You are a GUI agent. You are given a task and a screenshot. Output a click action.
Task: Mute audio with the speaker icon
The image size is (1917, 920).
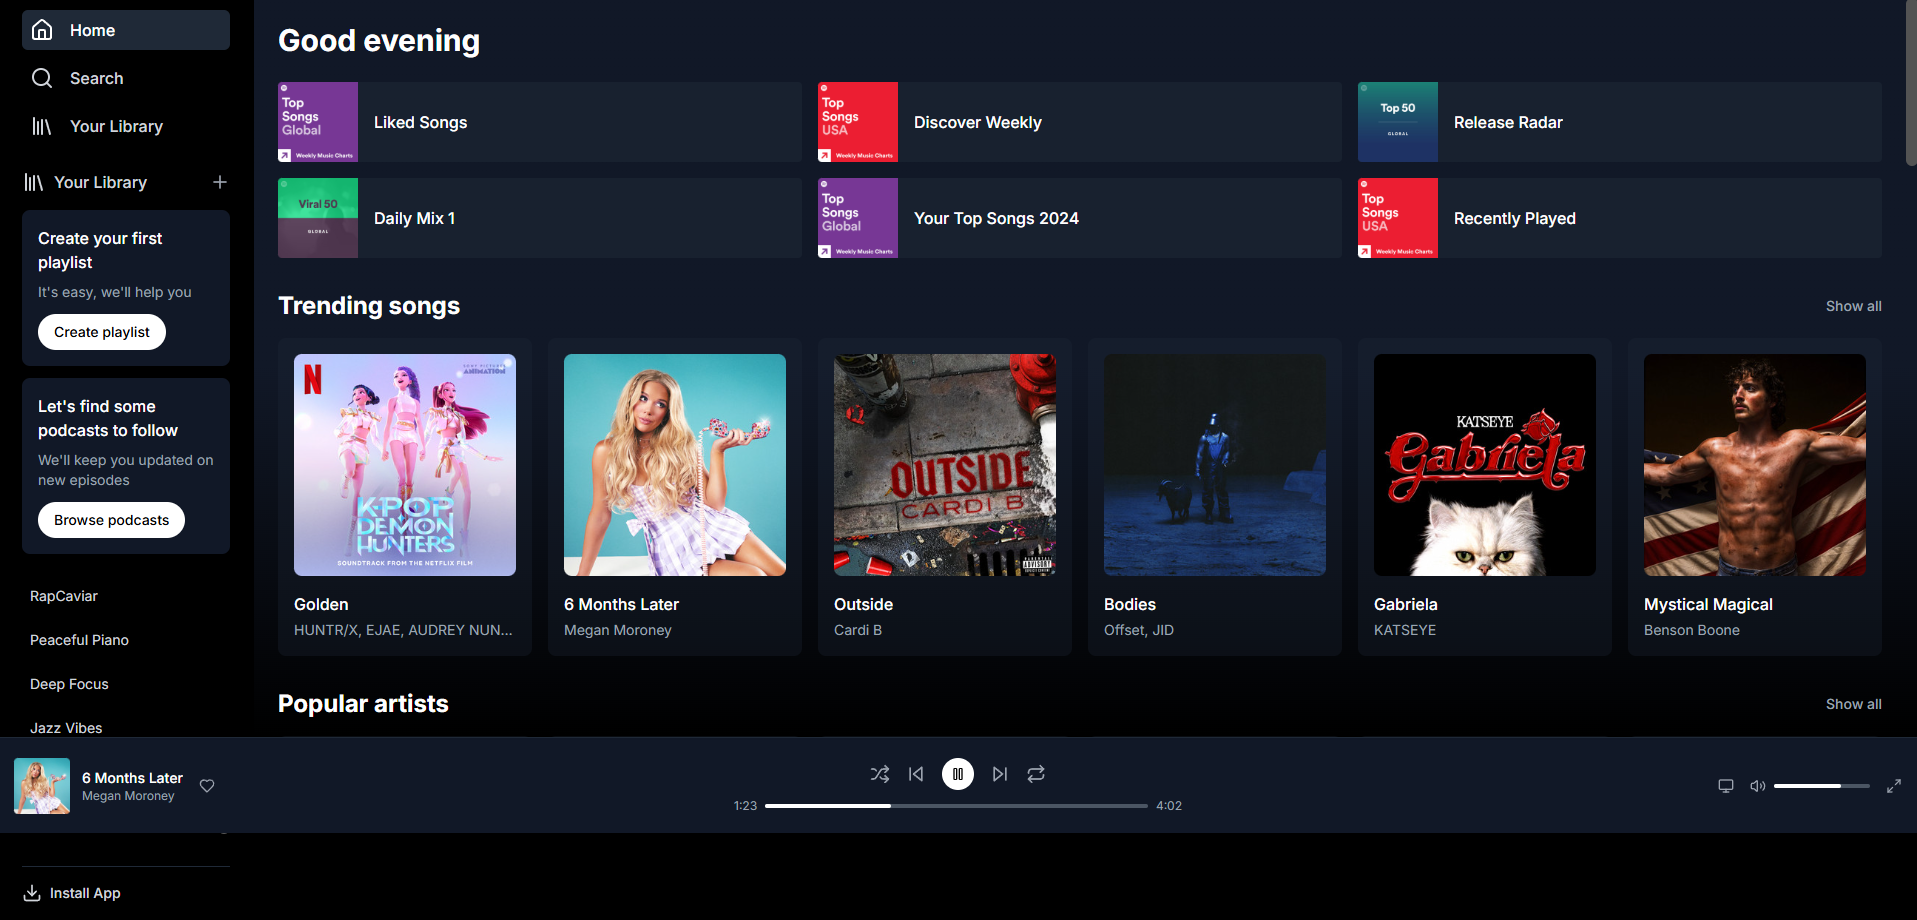pyautogui.click(x=1758, y=786)
